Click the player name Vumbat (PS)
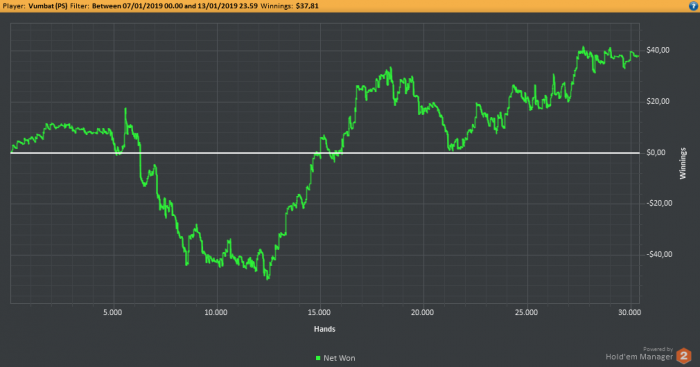The height and width of the screenshot is (367, 700). [48, 6]
